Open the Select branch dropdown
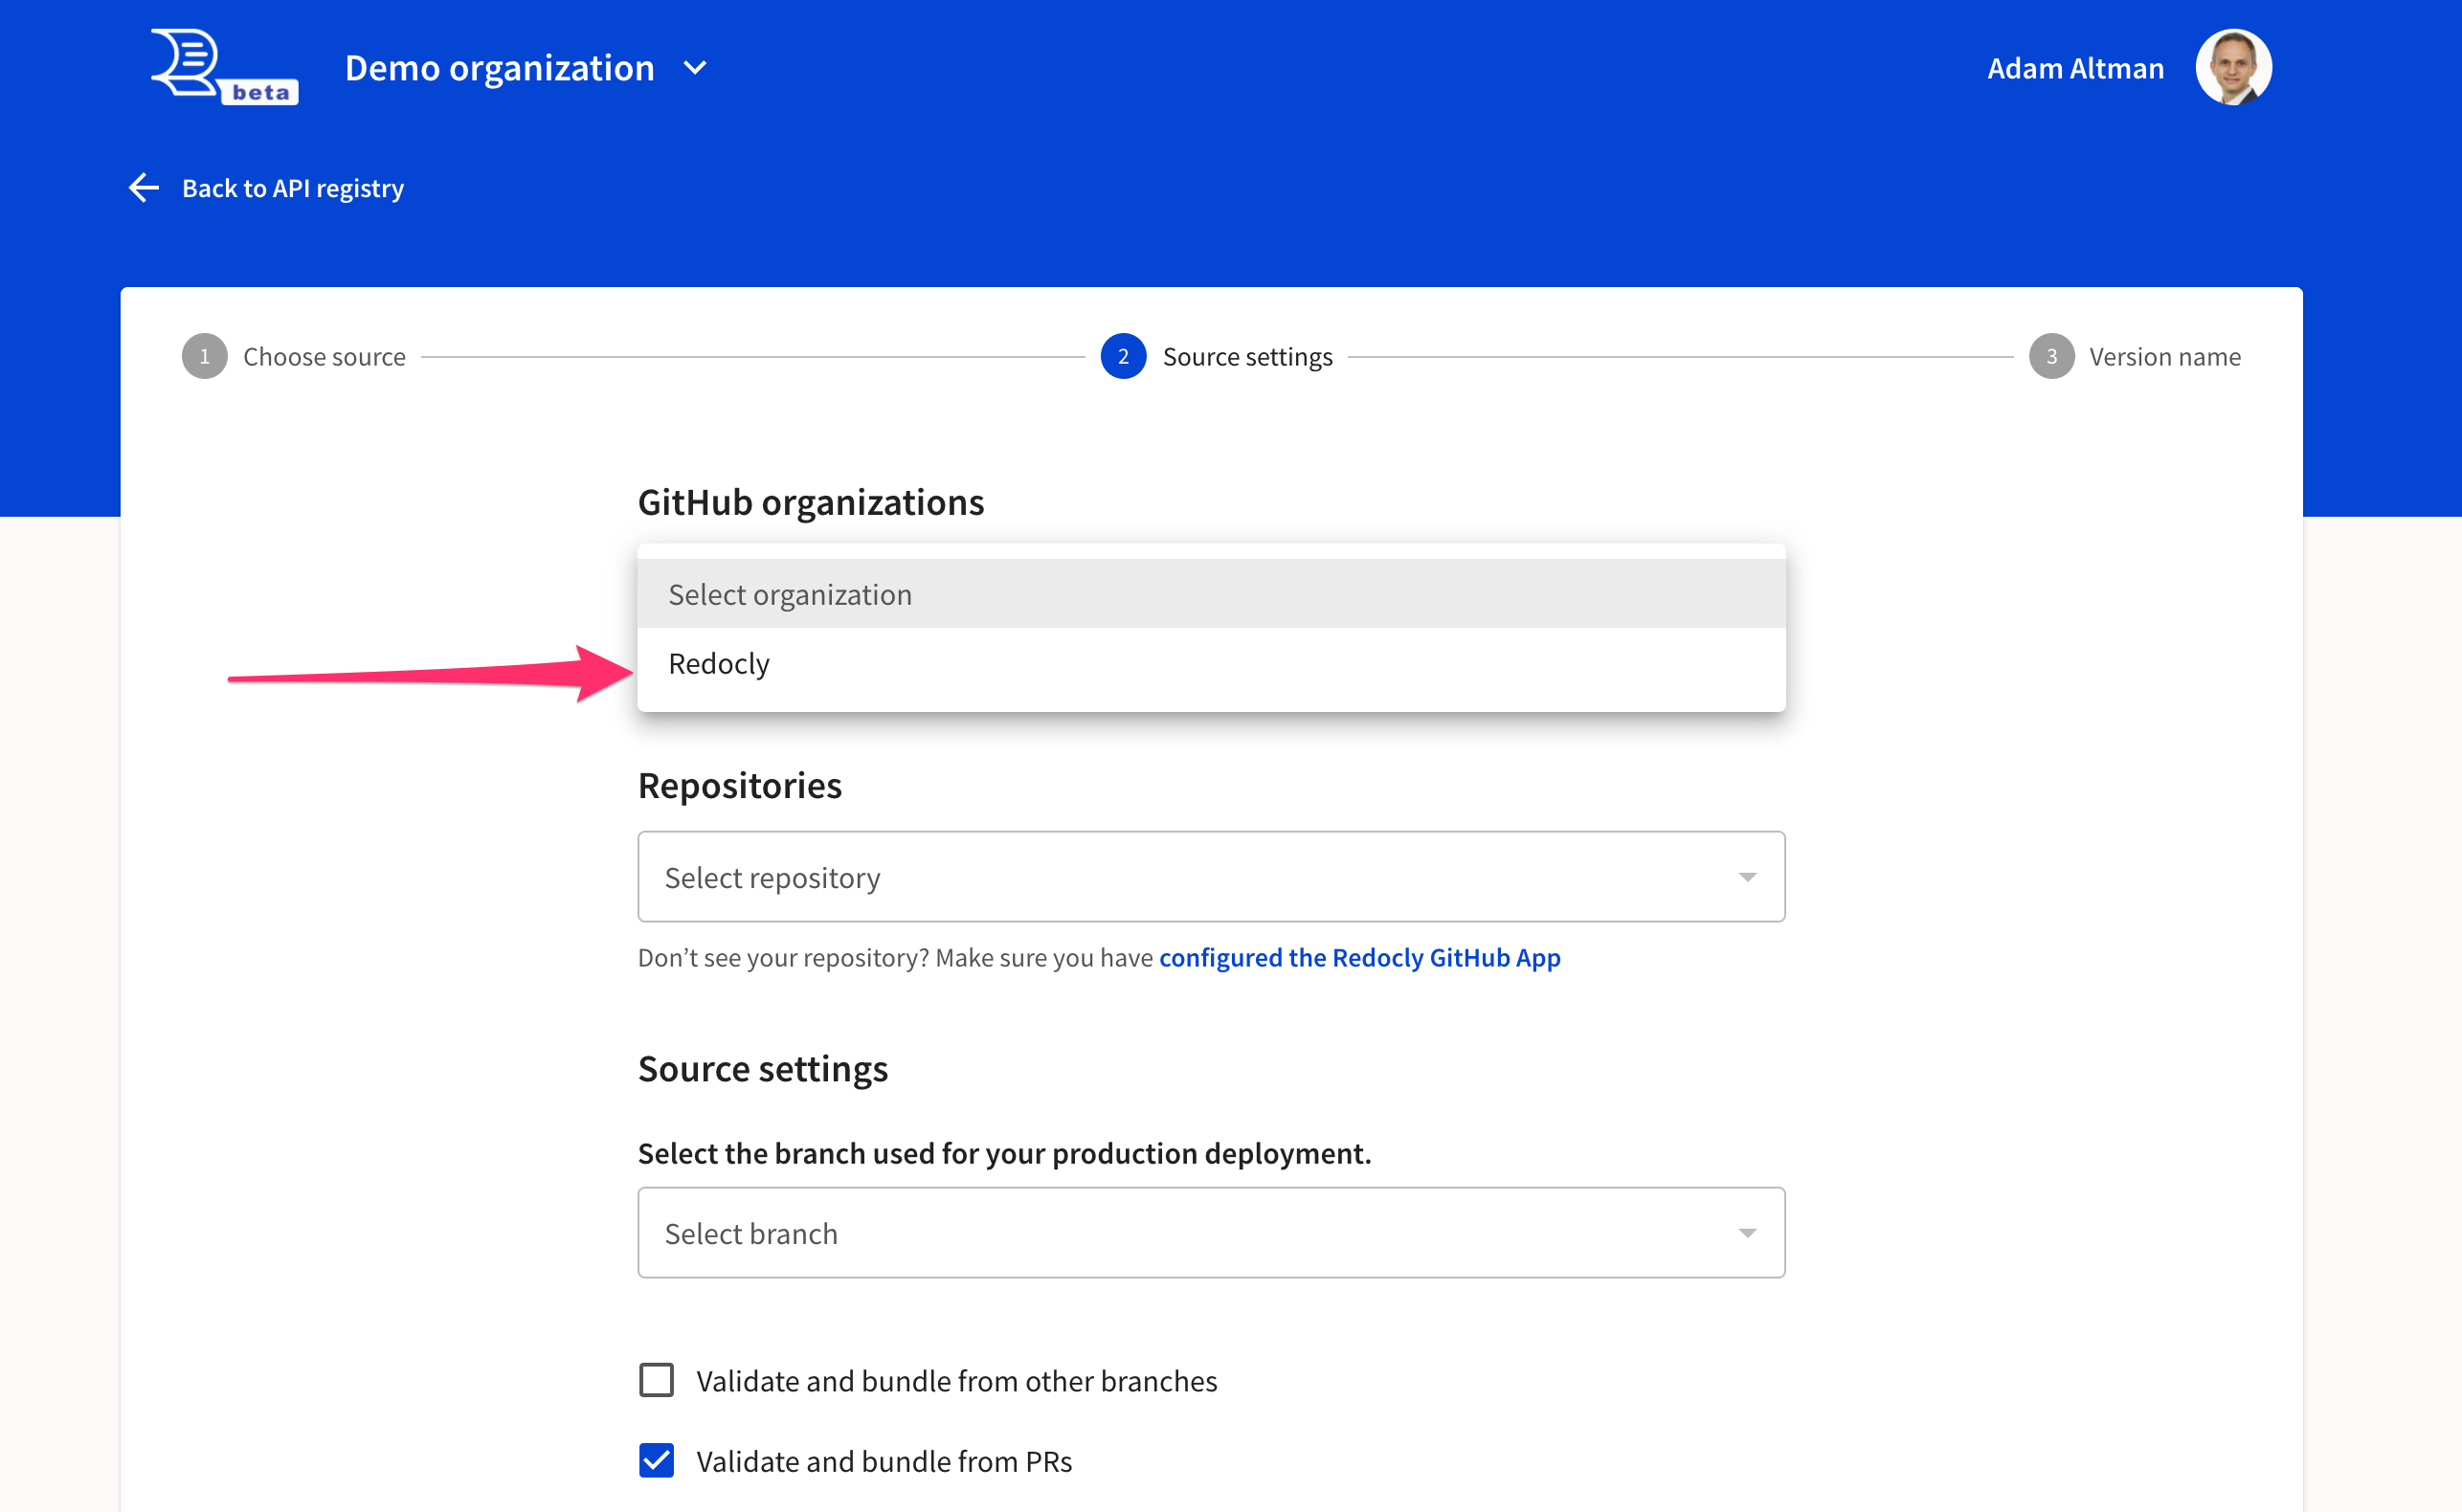 point(1211,1233)
